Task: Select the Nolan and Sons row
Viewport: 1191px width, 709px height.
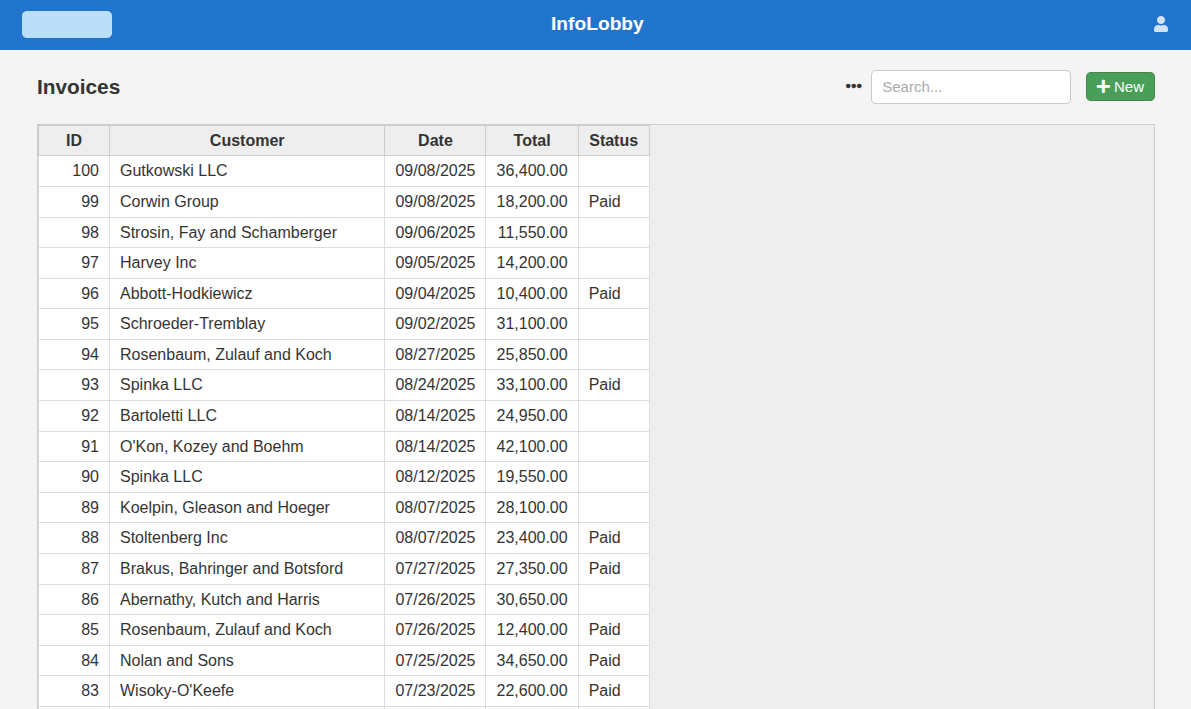Action: point(176,661)
